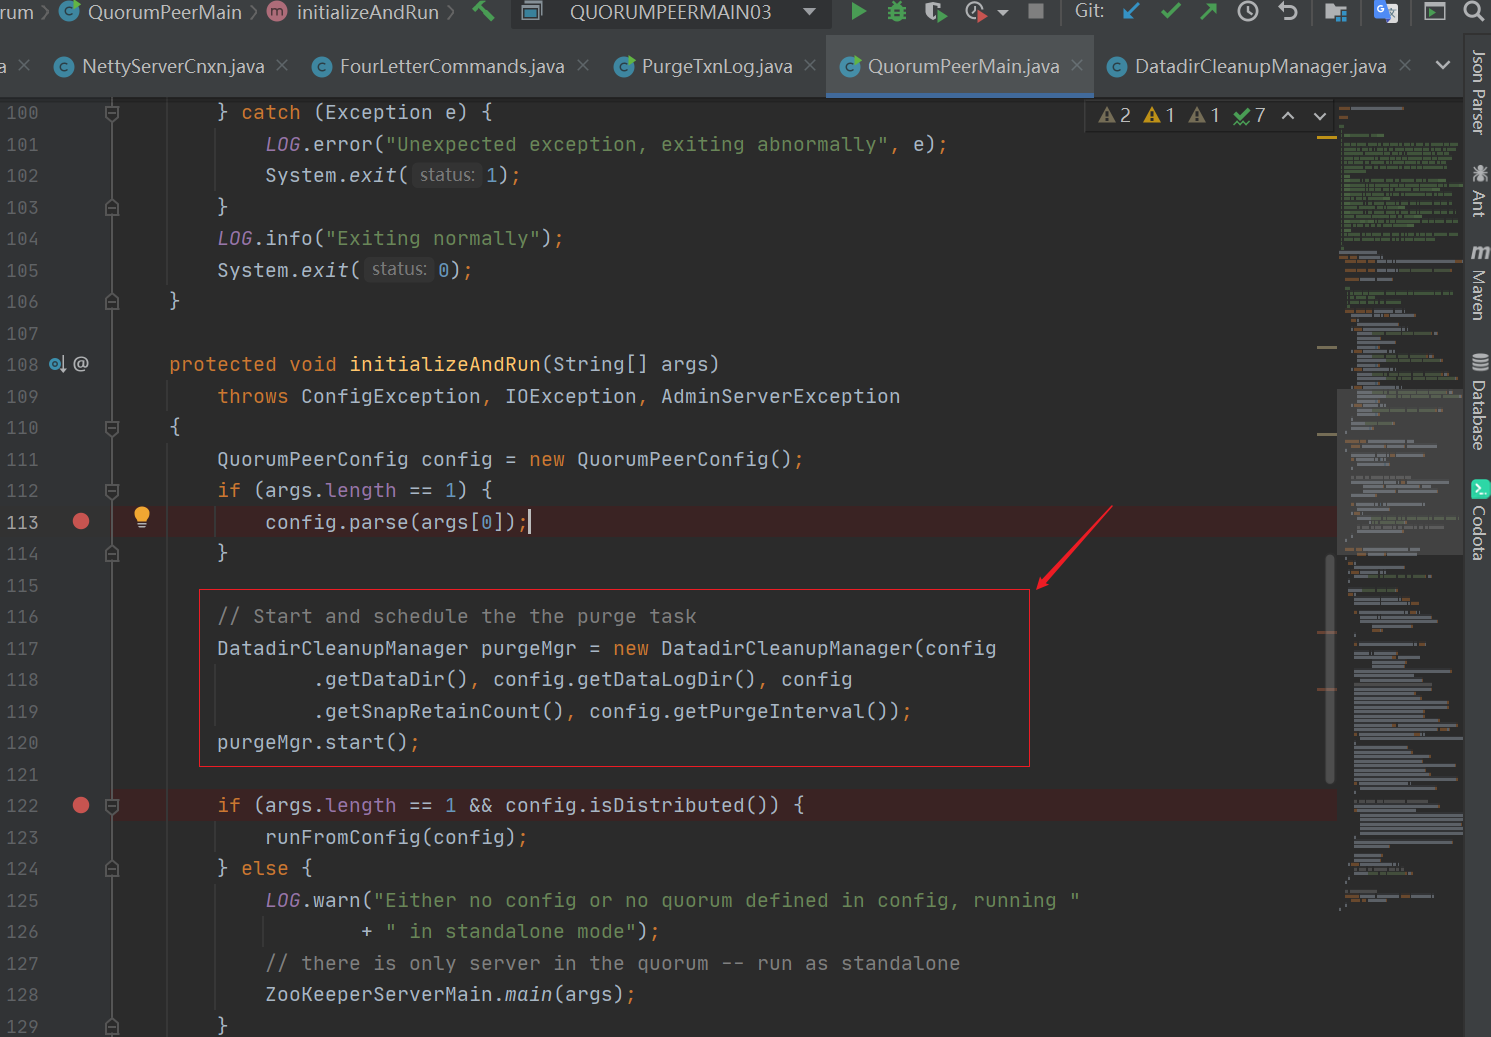Collapse initializeAndRun body at line 110

pos(112,428)
